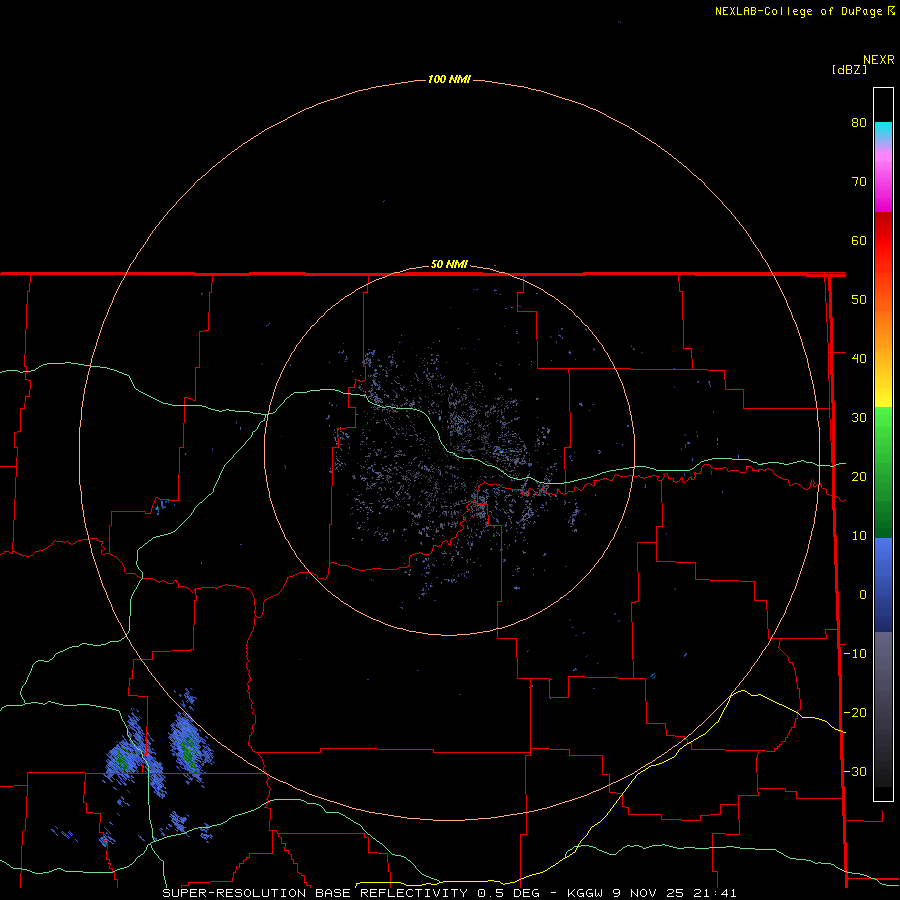Click the 50 value on the dBZ scale
Viewport: 900px width, 900px height.
tap(859, 300)
